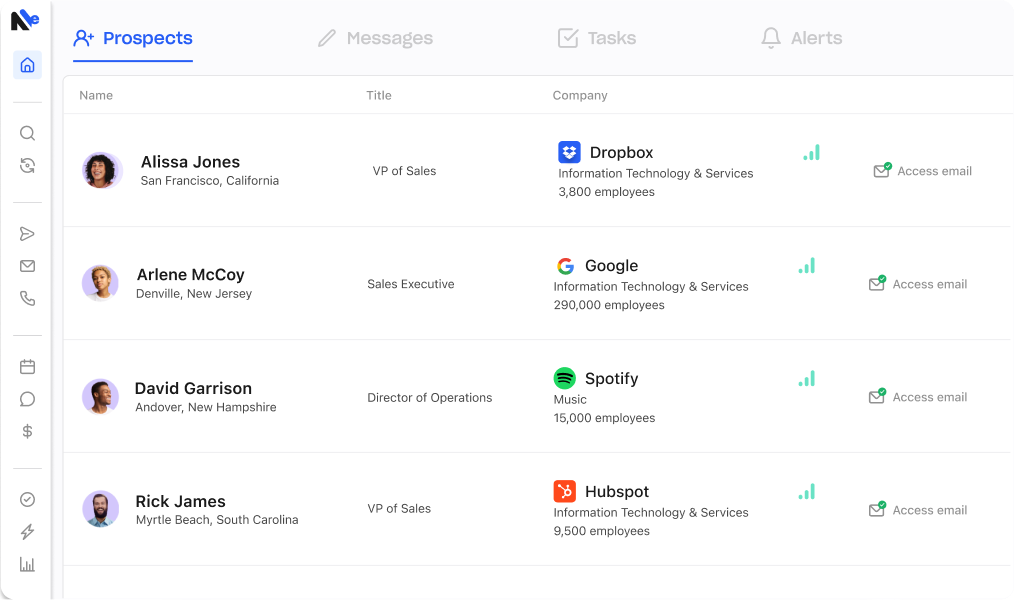Click the signal strength bars for Arlene McCoy
The height and width of the screenshot is (600, 1015).
point(806,266)
